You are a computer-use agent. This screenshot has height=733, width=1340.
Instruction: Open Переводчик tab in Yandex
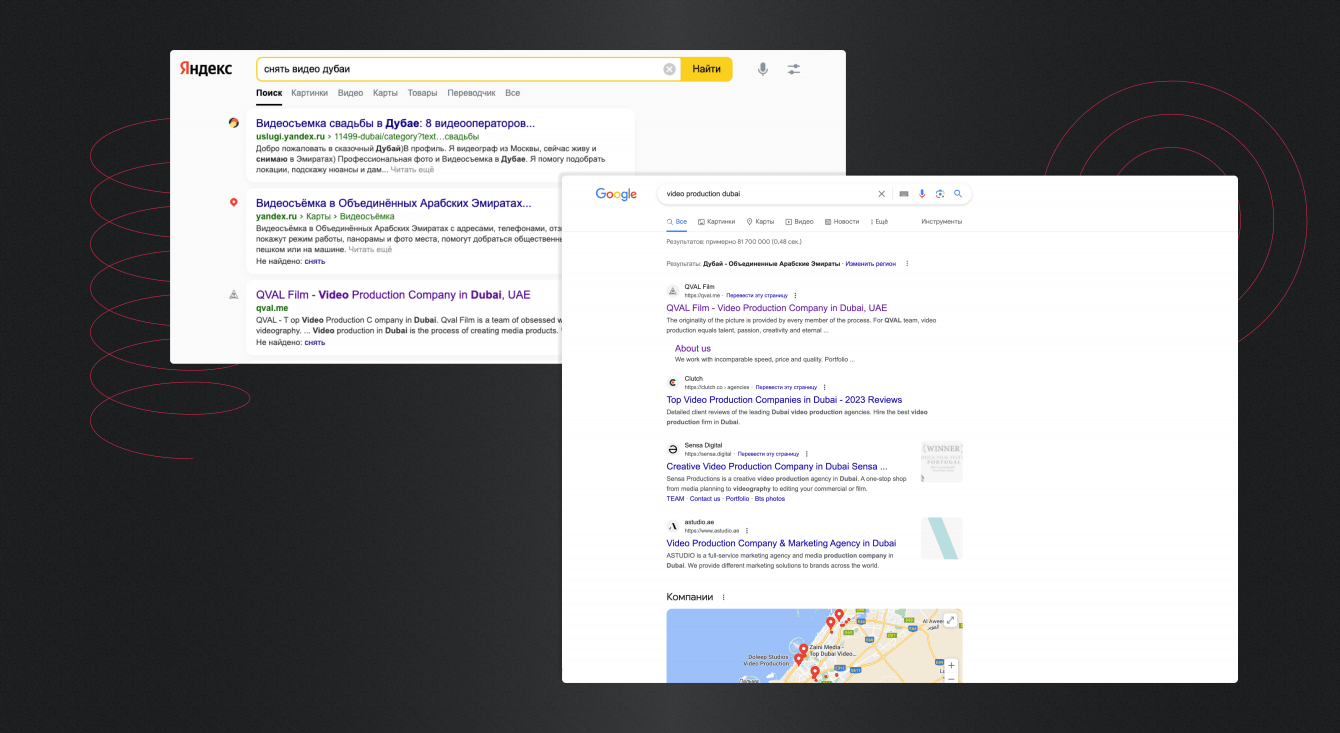471,93
